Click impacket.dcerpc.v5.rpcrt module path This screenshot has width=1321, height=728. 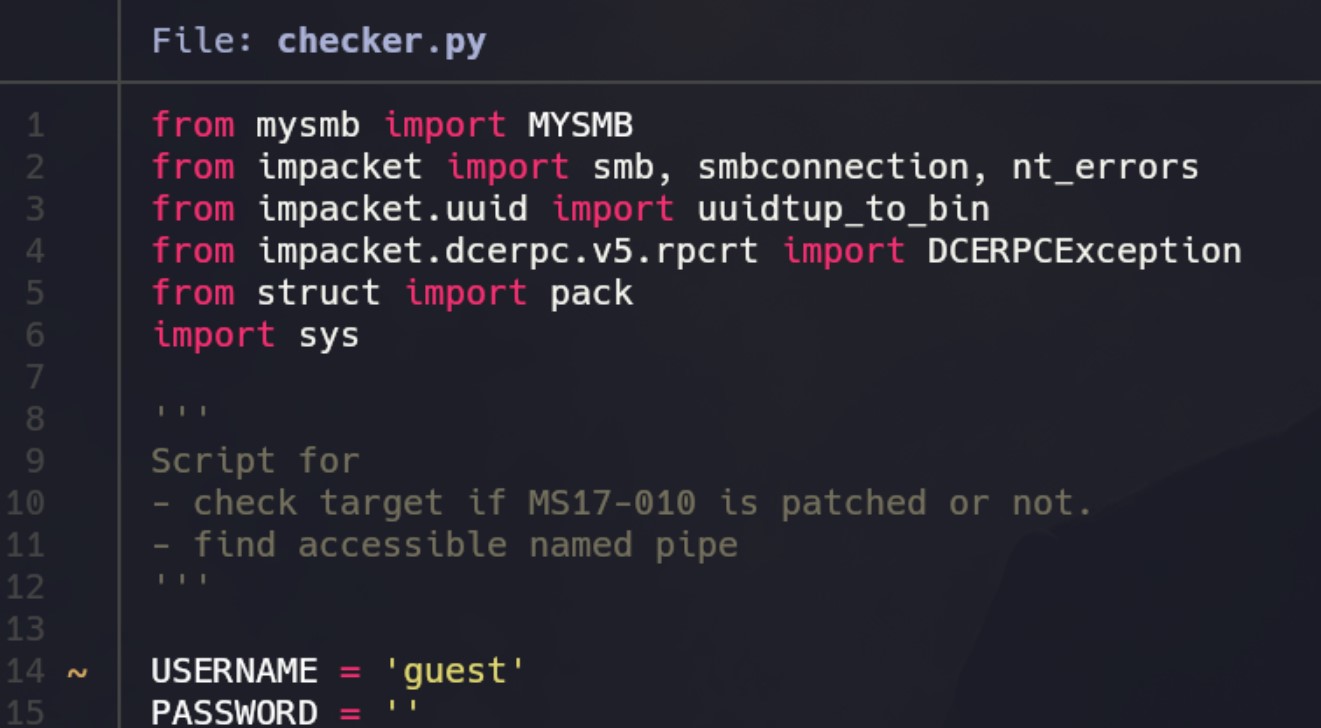point(507,251)
